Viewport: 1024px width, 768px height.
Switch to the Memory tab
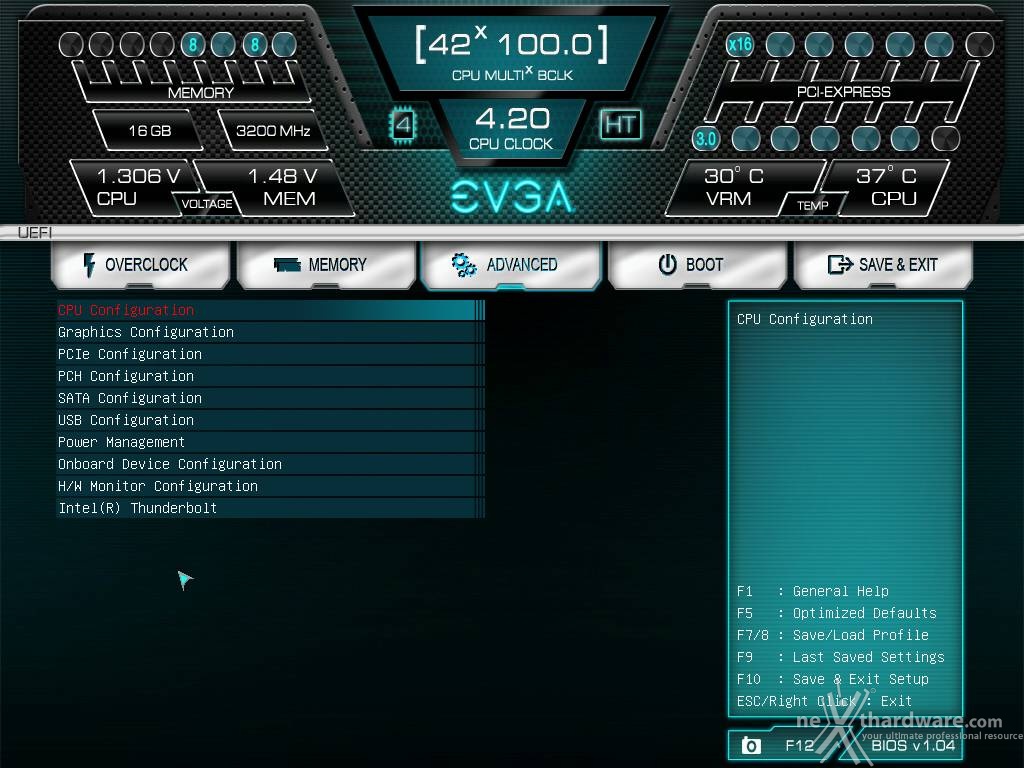pyautogui.click(x=327, y=264)
